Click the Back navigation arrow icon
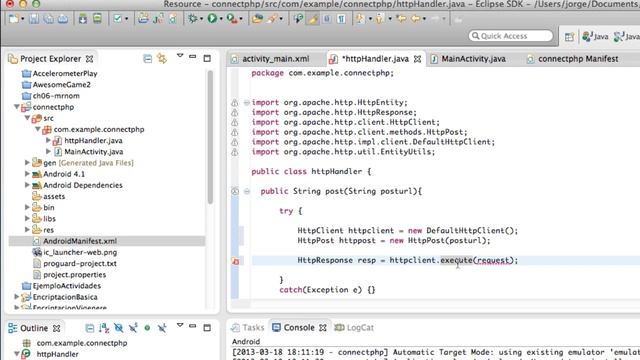This screenshot has height=360, width=640. (x=416, y=19)
